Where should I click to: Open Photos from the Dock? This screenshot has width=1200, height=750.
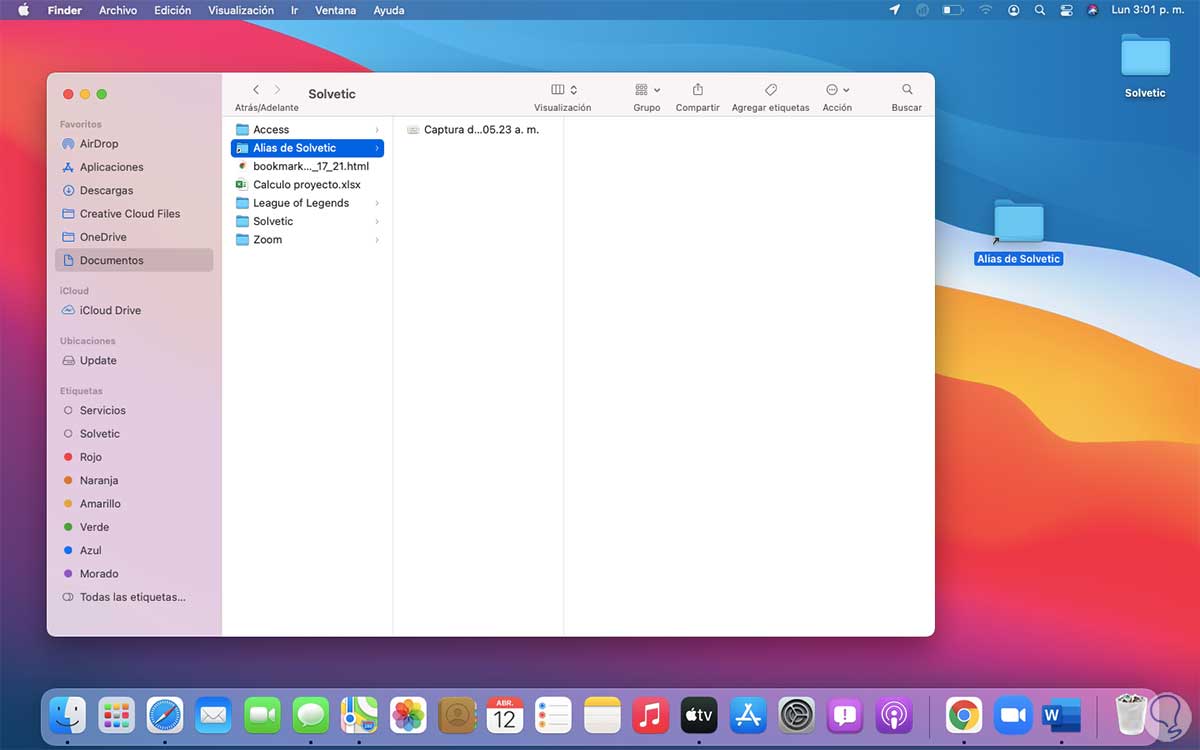408,715
